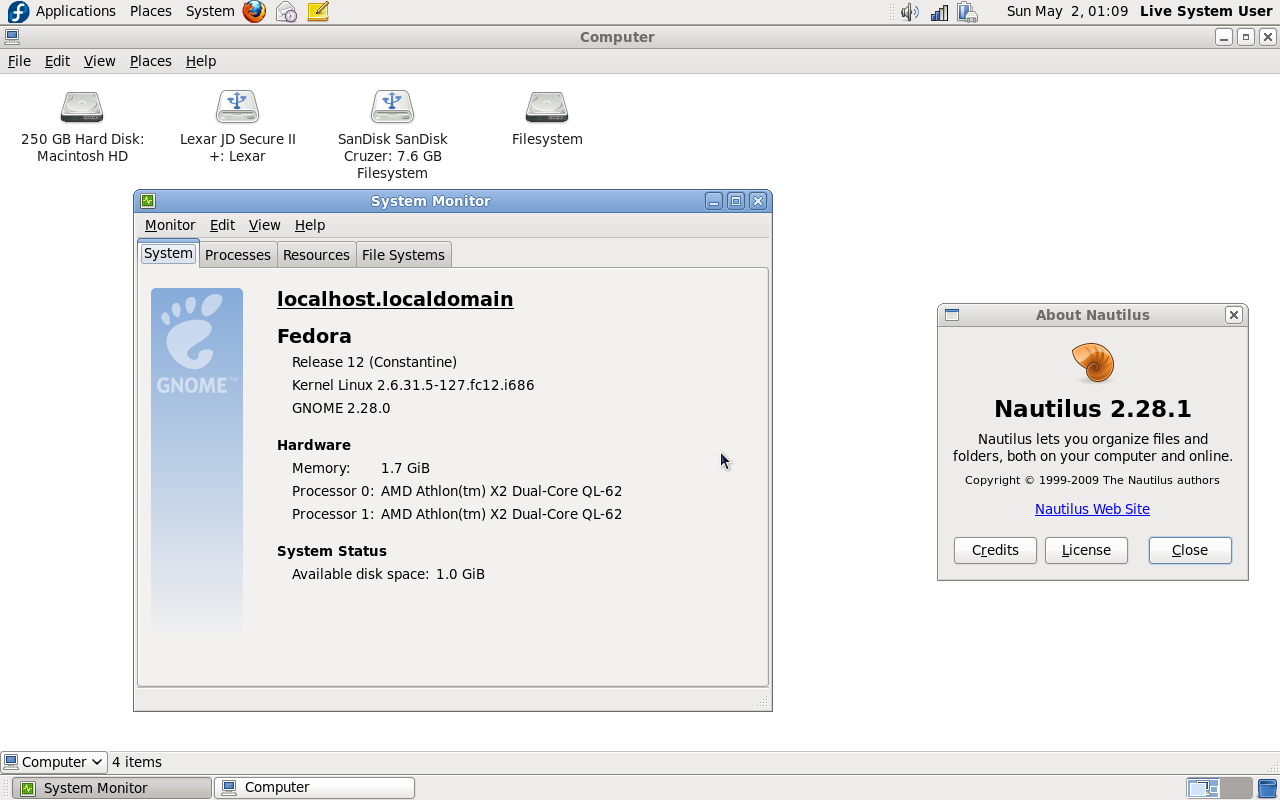
Task: Open the Nautilus Web Site link
Action: (1092, 509)
